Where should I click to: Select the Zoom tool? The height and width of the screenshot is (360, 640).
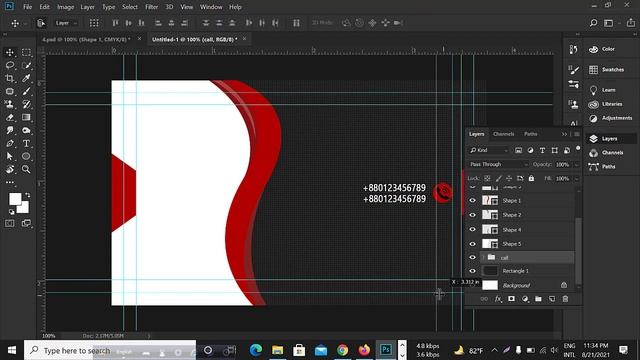point(26,169)
